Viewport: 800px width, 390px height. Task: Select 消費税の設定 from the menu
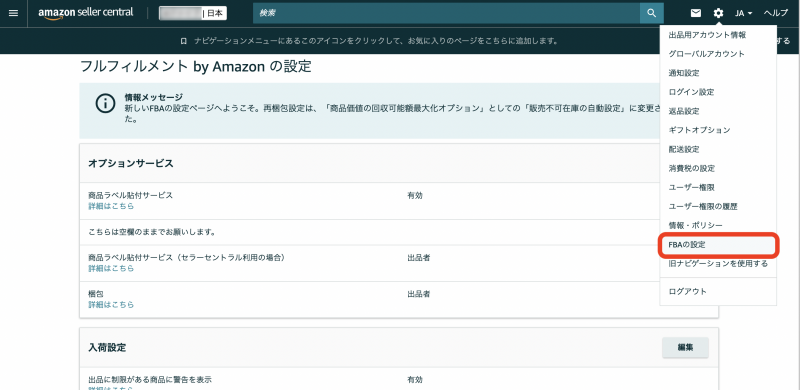click(691, 168)
